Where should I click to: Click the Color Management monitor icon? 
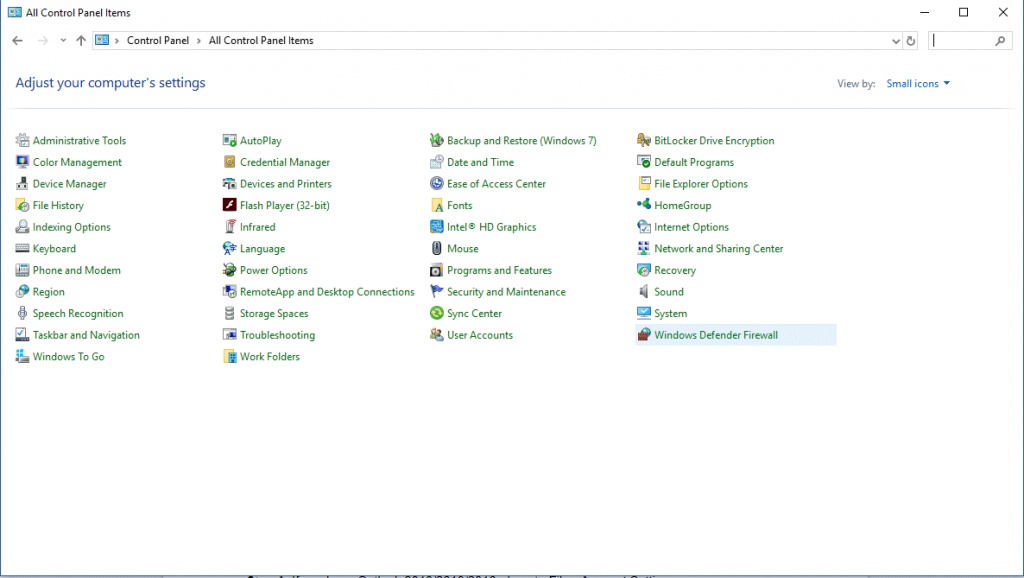(x=22, y=162)
